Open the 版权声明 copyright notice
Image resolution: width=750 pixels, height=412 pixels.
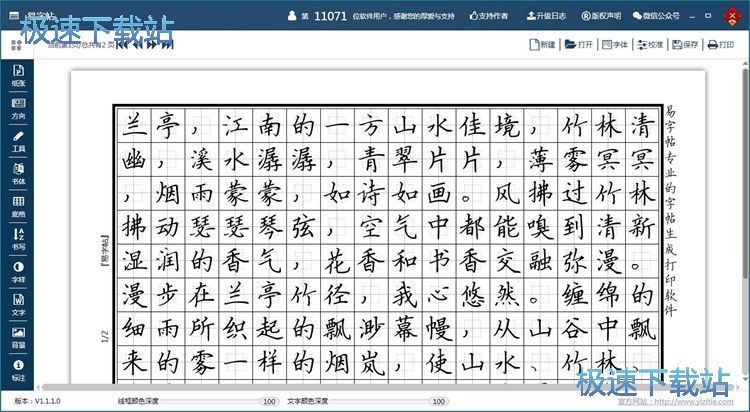tap(601, 16)
